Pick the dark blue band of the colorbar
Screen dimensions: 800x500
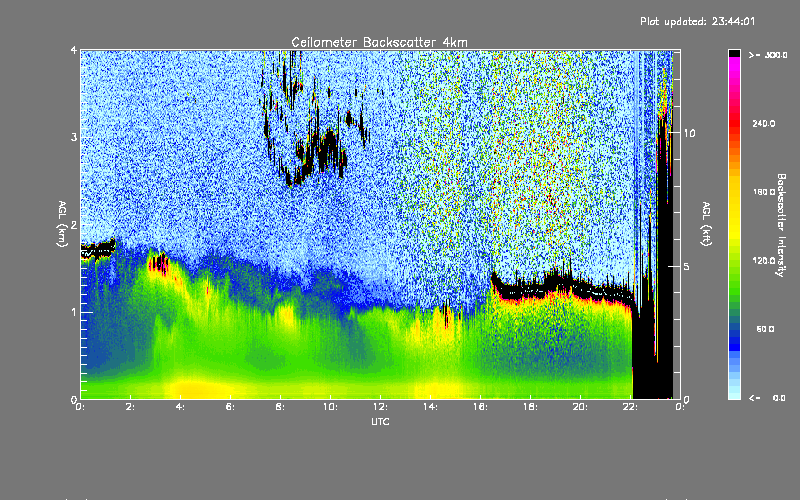pos(734,339)
